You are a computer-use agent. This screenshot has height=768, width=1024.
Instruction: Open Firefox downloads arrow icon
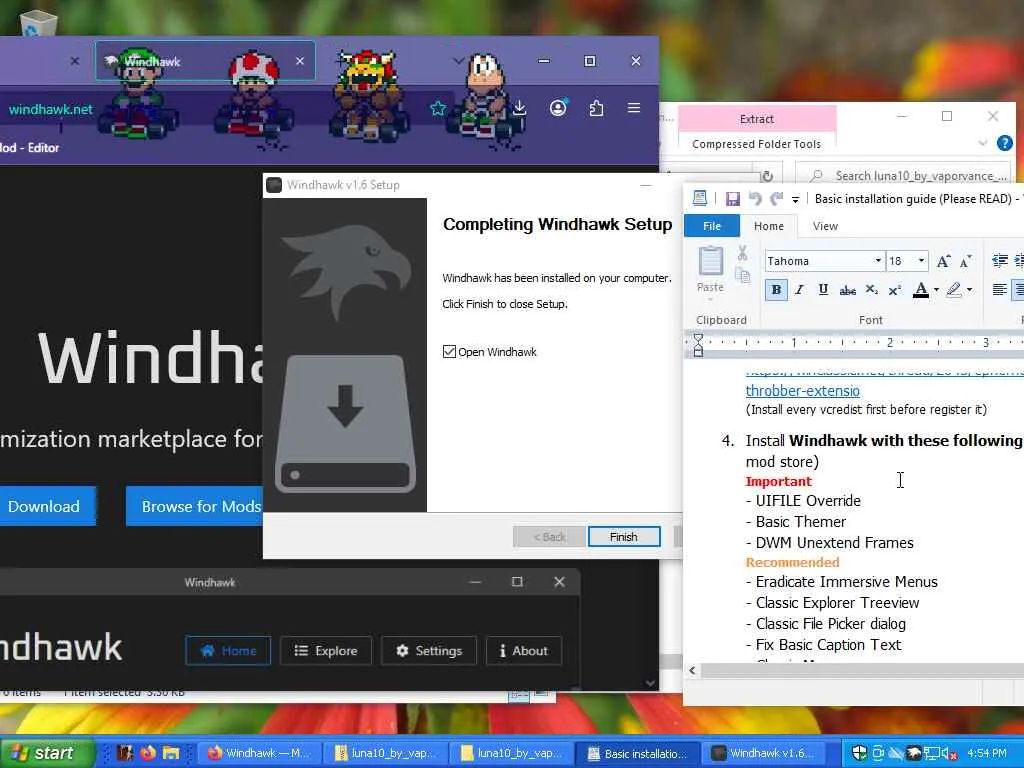coord(519,108)
